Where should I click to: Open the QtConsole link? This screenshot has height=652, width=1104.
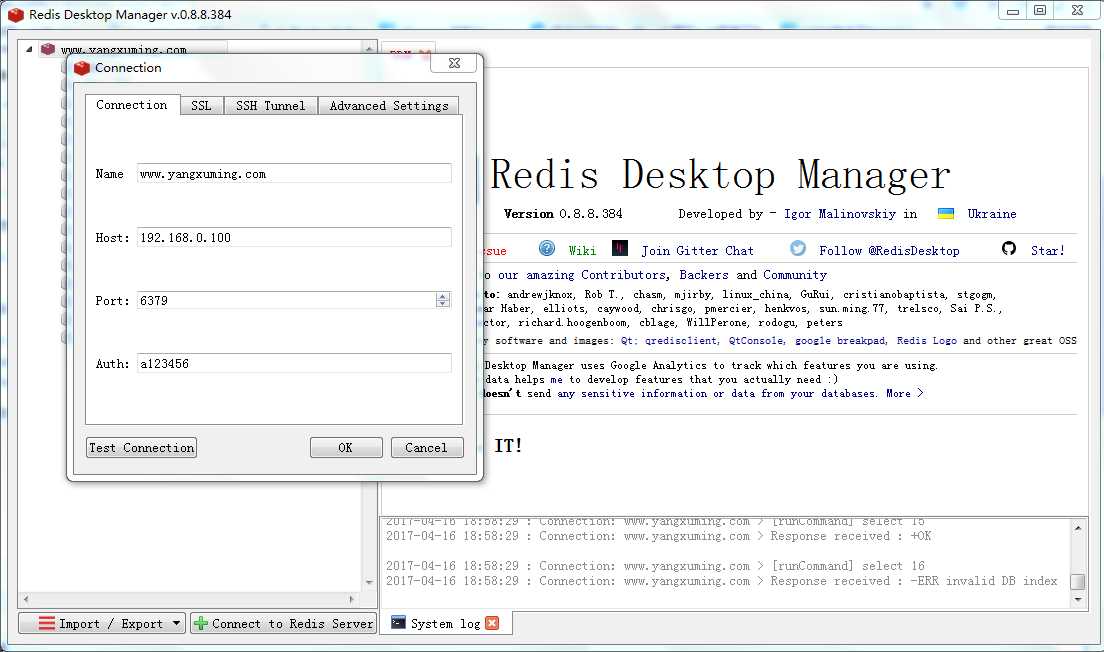pos(756,341)
